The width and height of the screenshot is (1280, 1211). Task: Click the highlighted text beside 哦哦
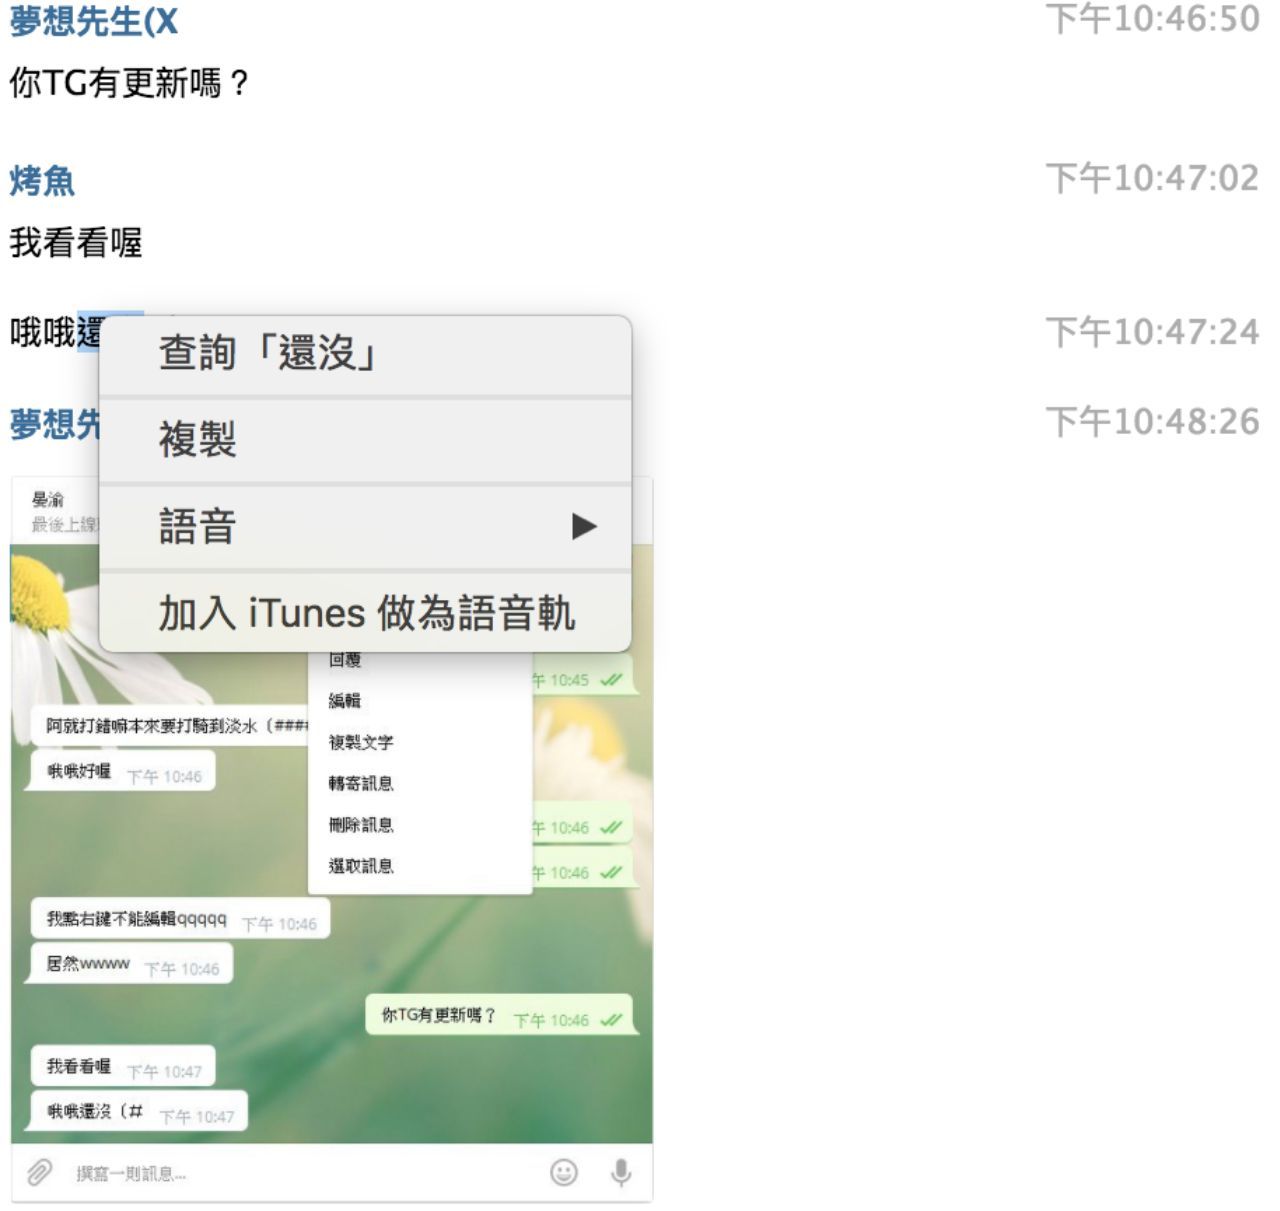(x=90, y=332)
